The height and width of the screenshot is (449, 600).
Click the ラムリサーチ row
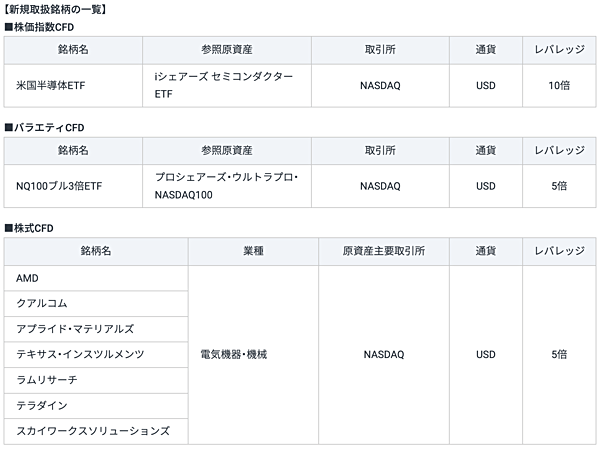coord(96,380)
